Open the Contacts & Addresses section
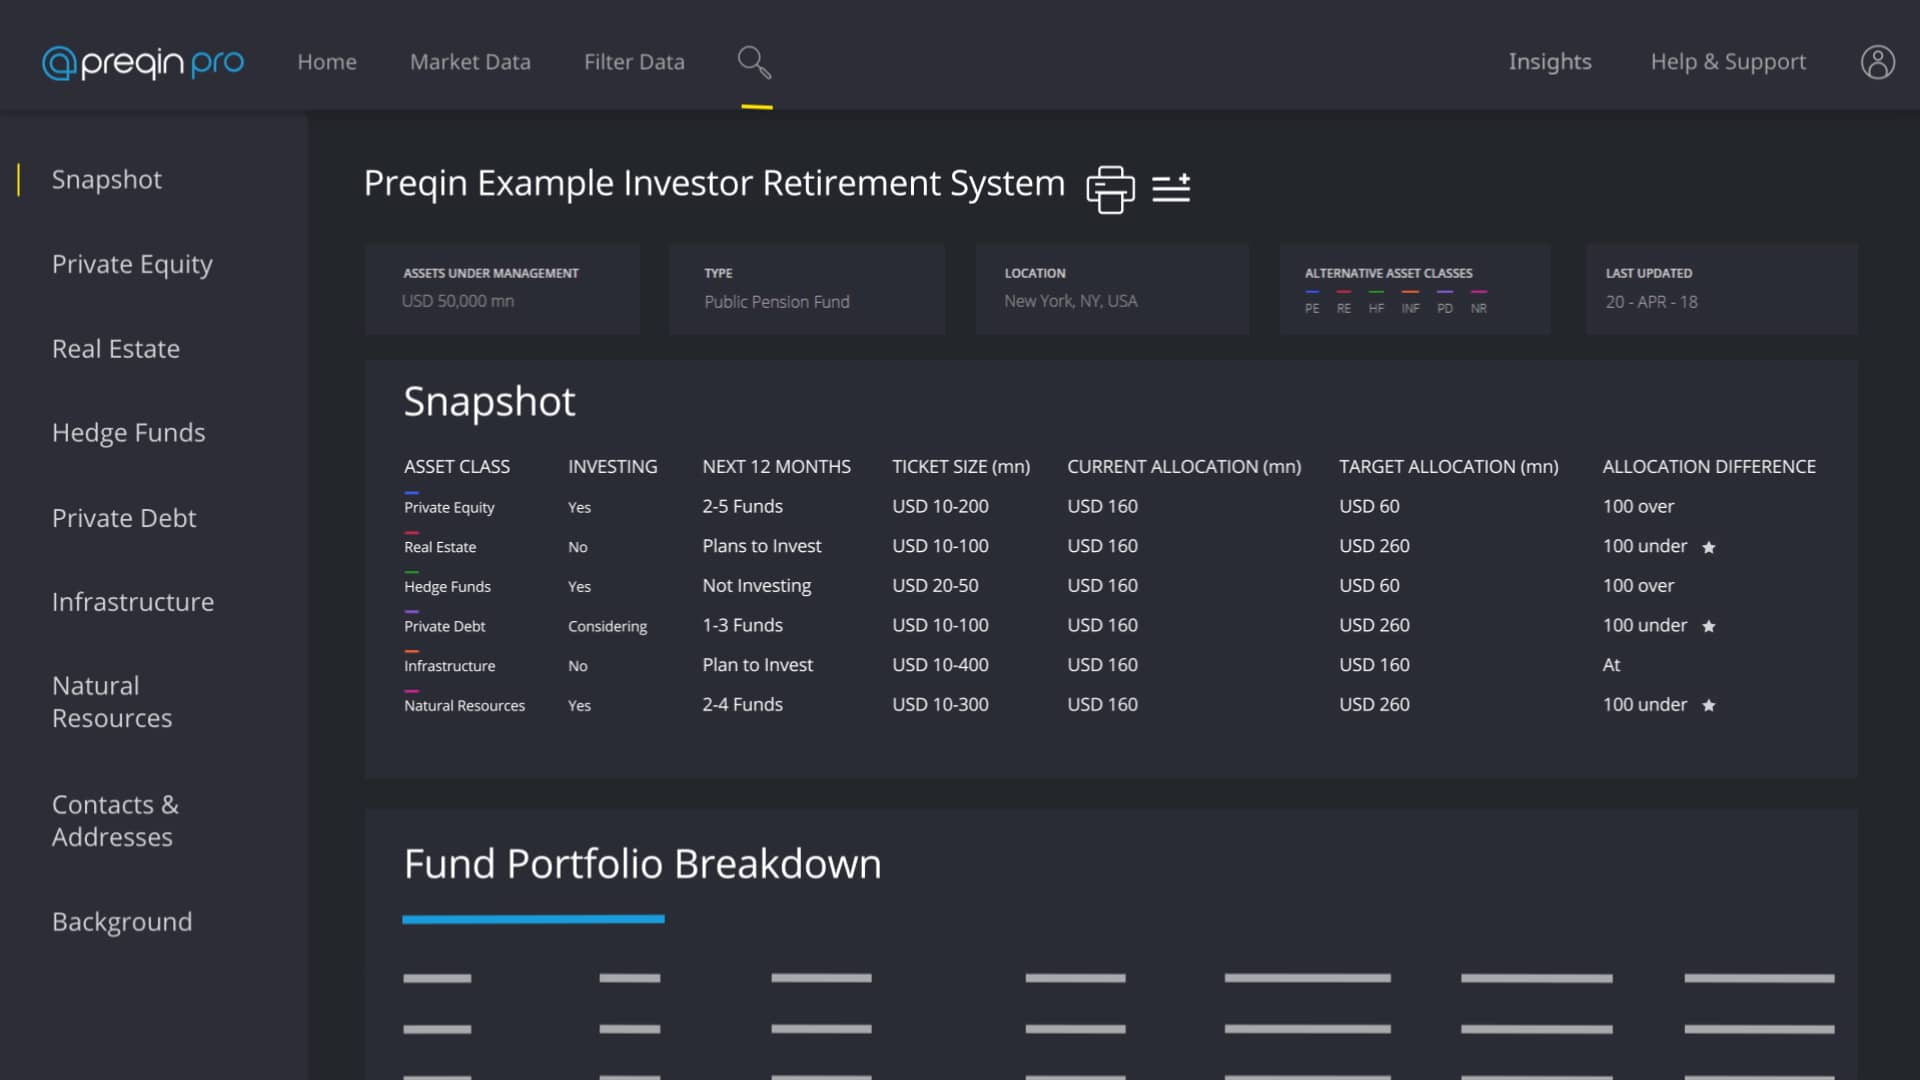The image size is (1920, 1080). point(115,820)
